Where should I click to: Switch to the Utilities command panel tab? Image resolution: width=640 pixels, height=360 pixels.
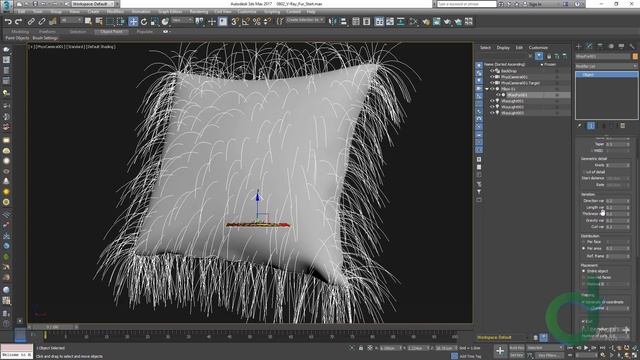(632, 47)
